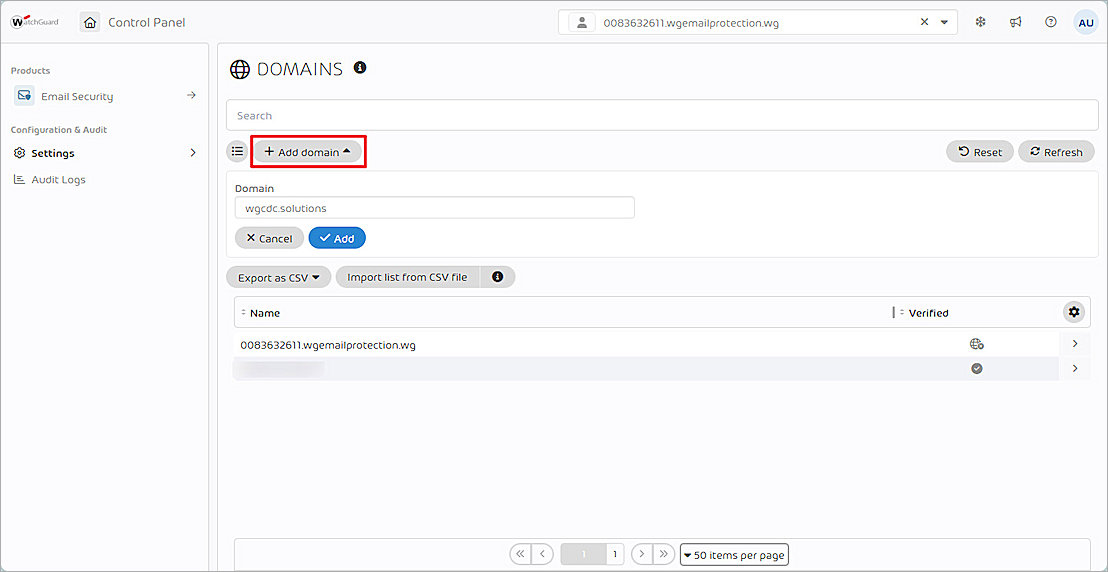The width and height of the screenshot is (1108, 572).
Task: Collapse the Add domain panel
Action: coord(307,152)
